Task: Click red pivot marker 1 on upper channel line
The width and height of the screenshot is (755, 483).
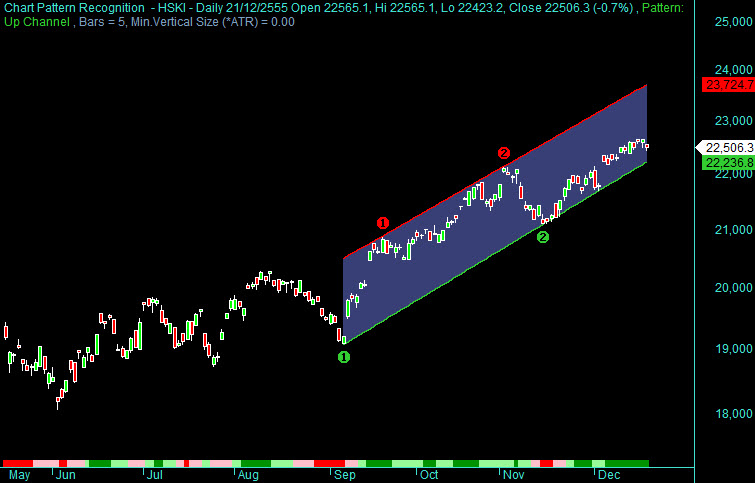Action: pos(382,223)
